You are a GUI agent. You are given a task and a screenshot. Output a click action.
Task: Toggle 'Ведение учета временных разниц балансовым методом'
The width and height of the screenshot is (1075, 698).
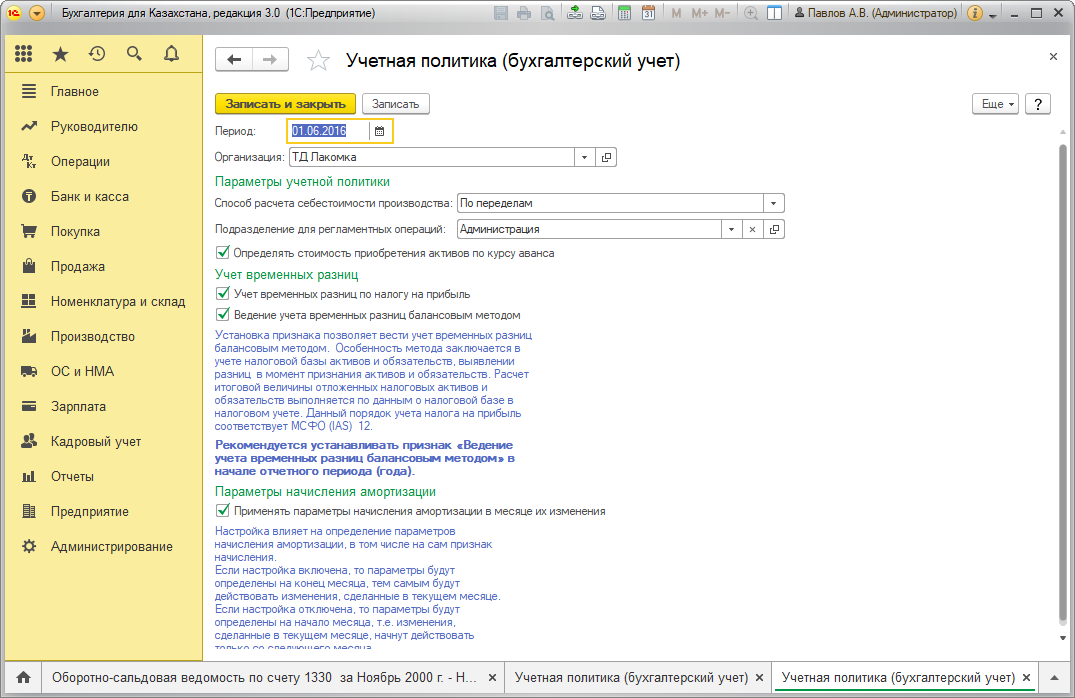coord(223,315)
